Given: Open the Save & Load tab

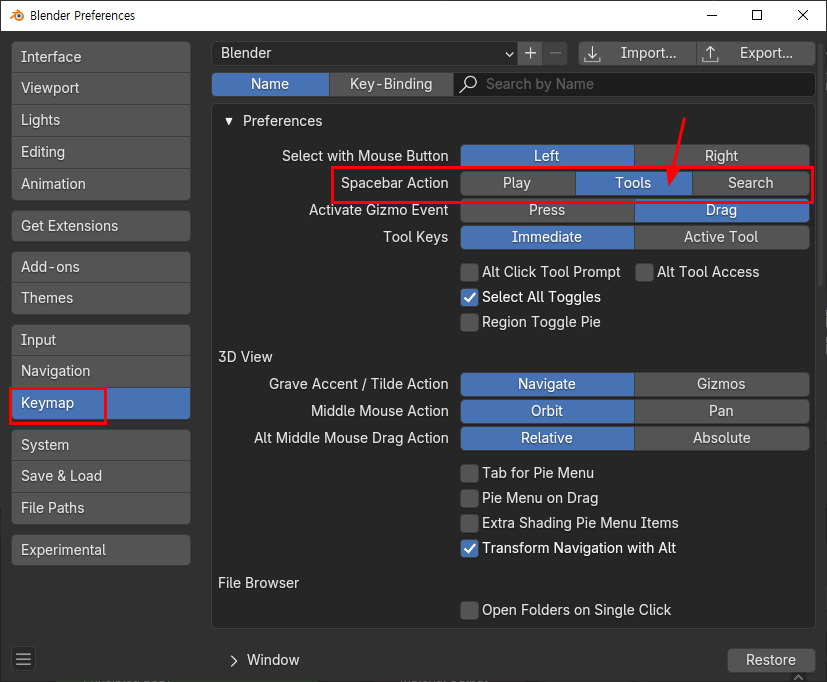Looking at the screenshot, I should [101, 476].
